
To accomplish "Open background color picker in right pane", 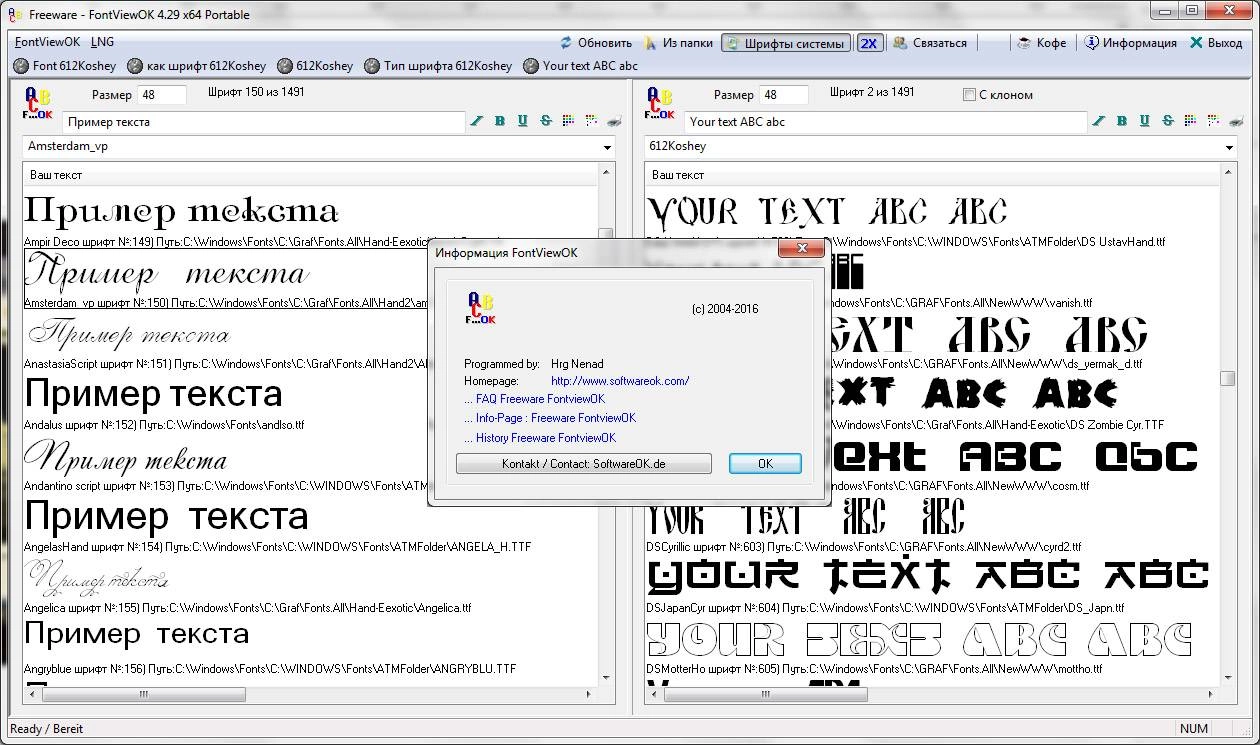I will click(1213, 121).
